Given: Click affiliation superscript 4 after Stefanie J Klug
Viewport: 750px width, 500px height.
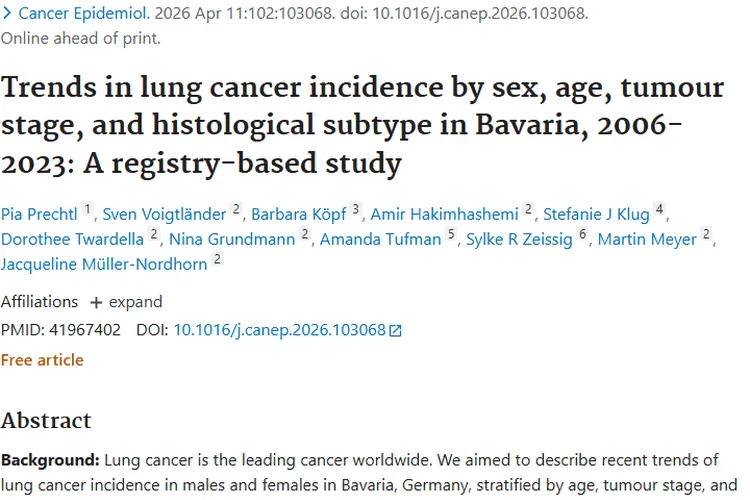Looking at the screenshot, I should (659, 209).
